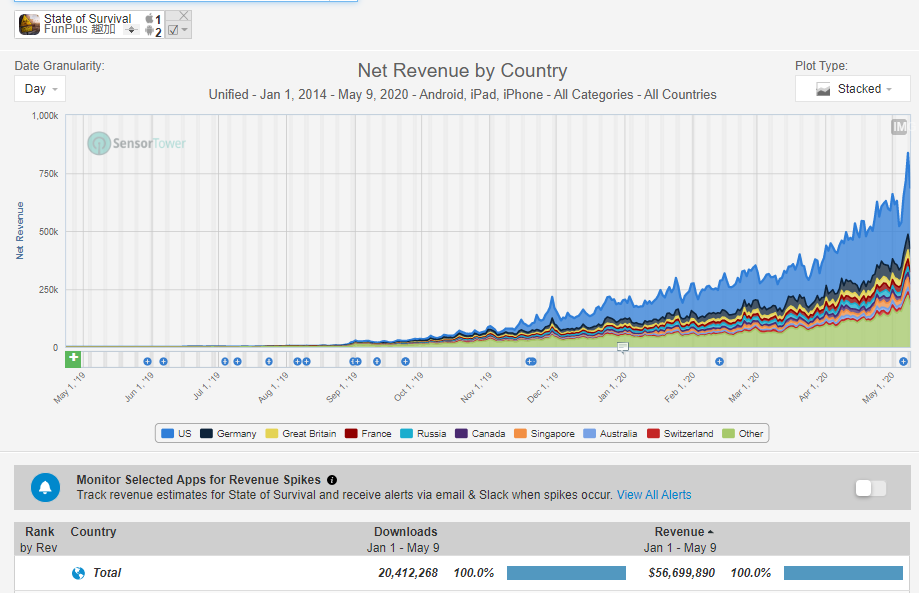
Task: Click the Total row label
Action: tap(107, 573)
